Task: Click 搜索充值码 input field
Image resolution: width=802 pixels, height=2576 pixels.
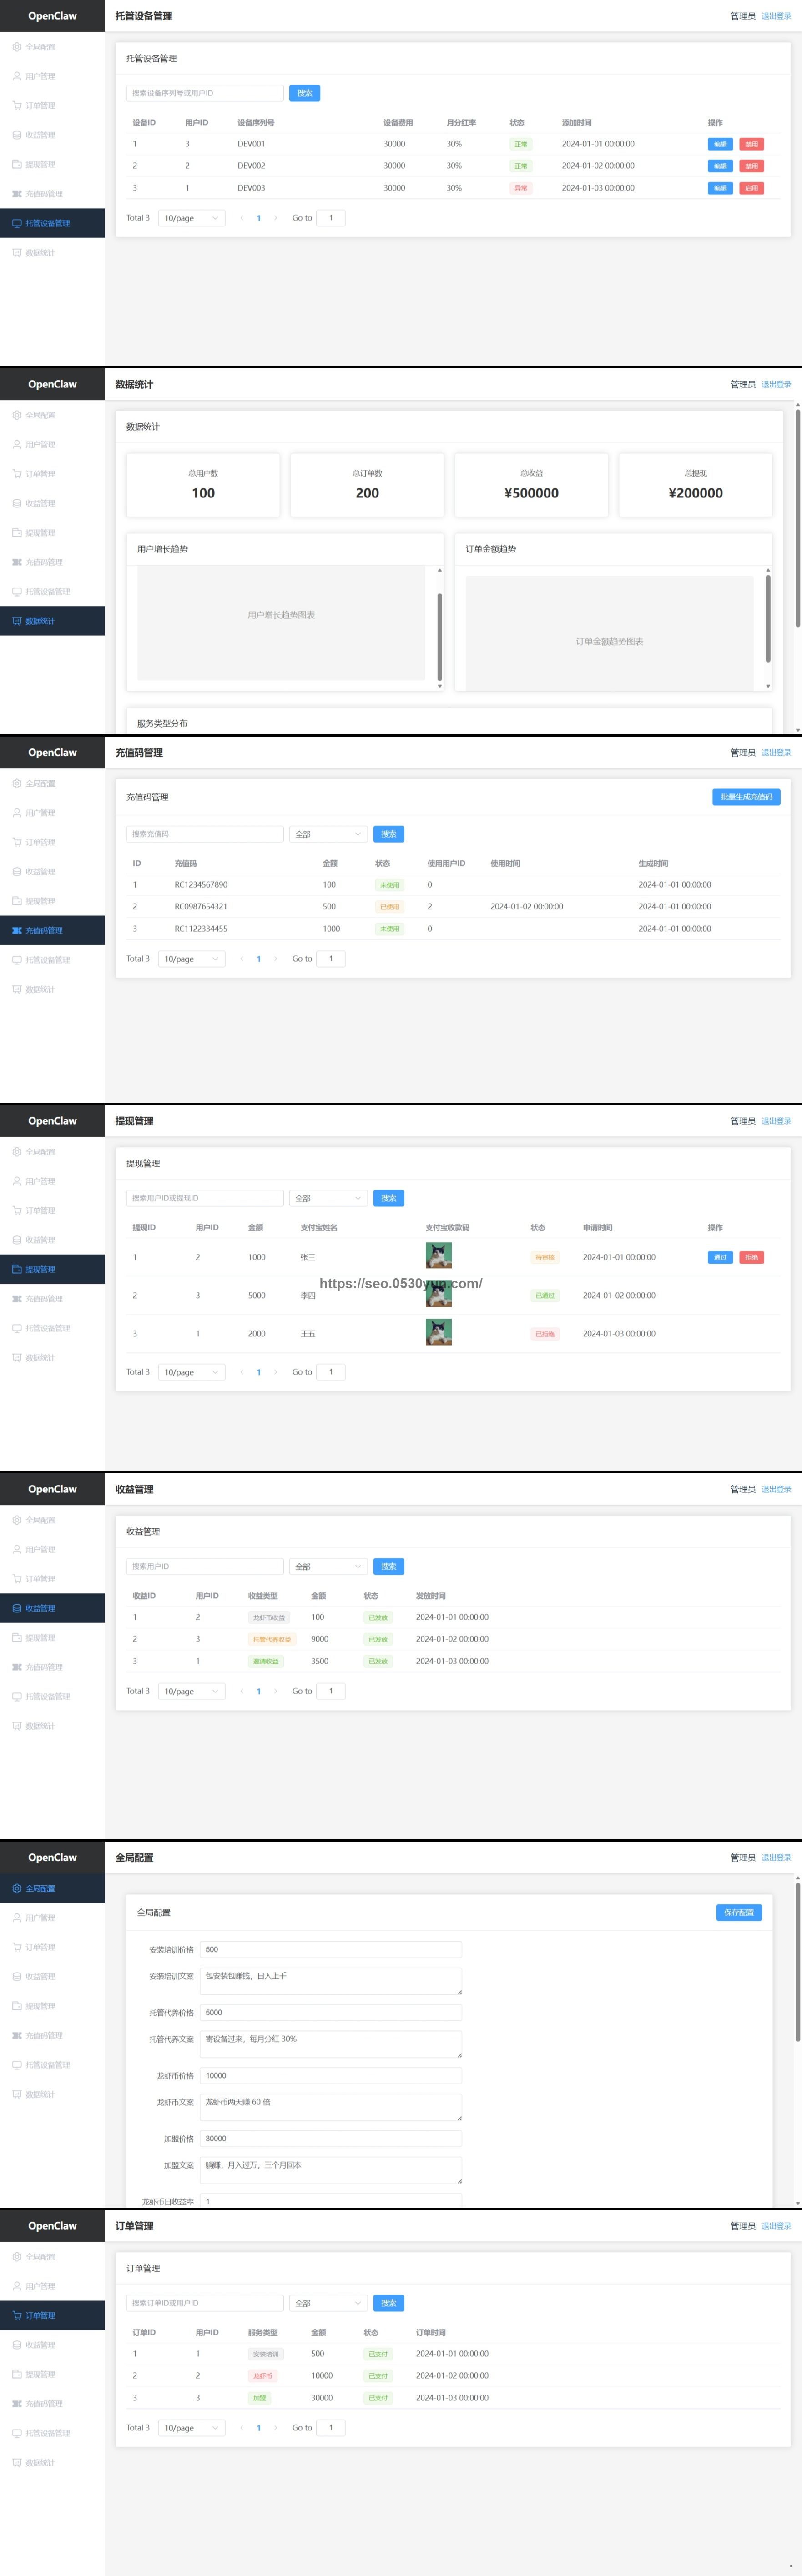Action: tap(205, 834)
